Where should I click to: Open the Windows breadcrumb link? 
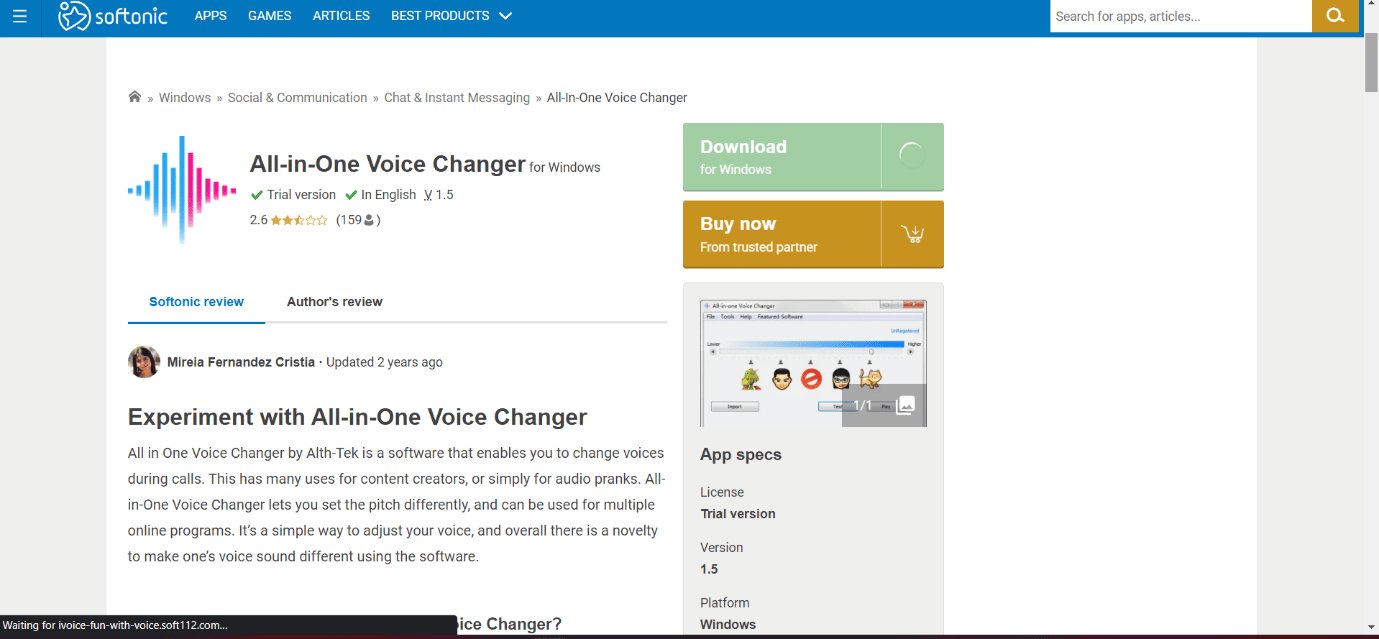(x=185, y=98)
